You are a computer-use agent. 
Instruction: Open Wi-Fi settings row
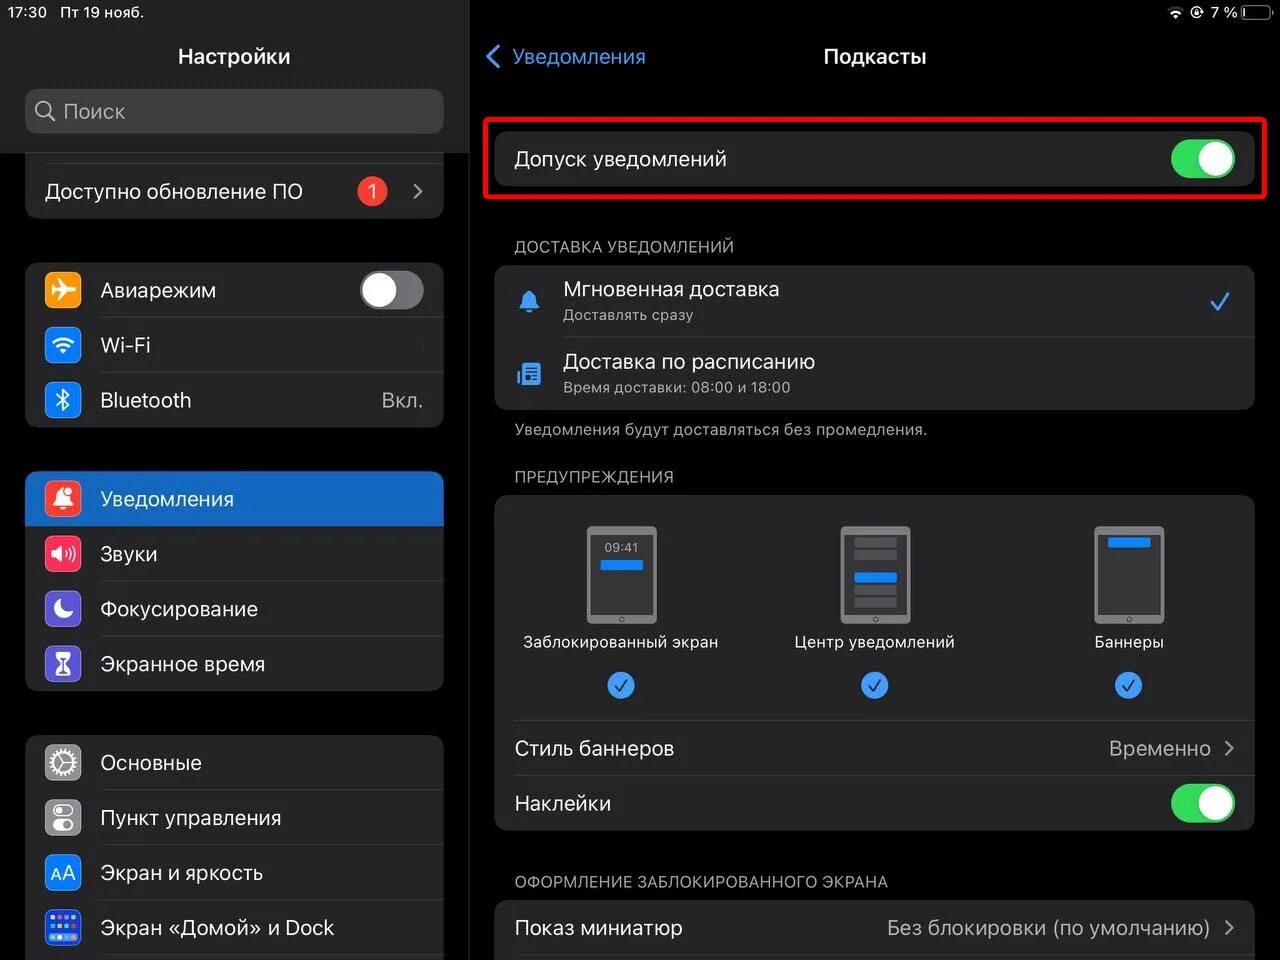click(234, 345)
